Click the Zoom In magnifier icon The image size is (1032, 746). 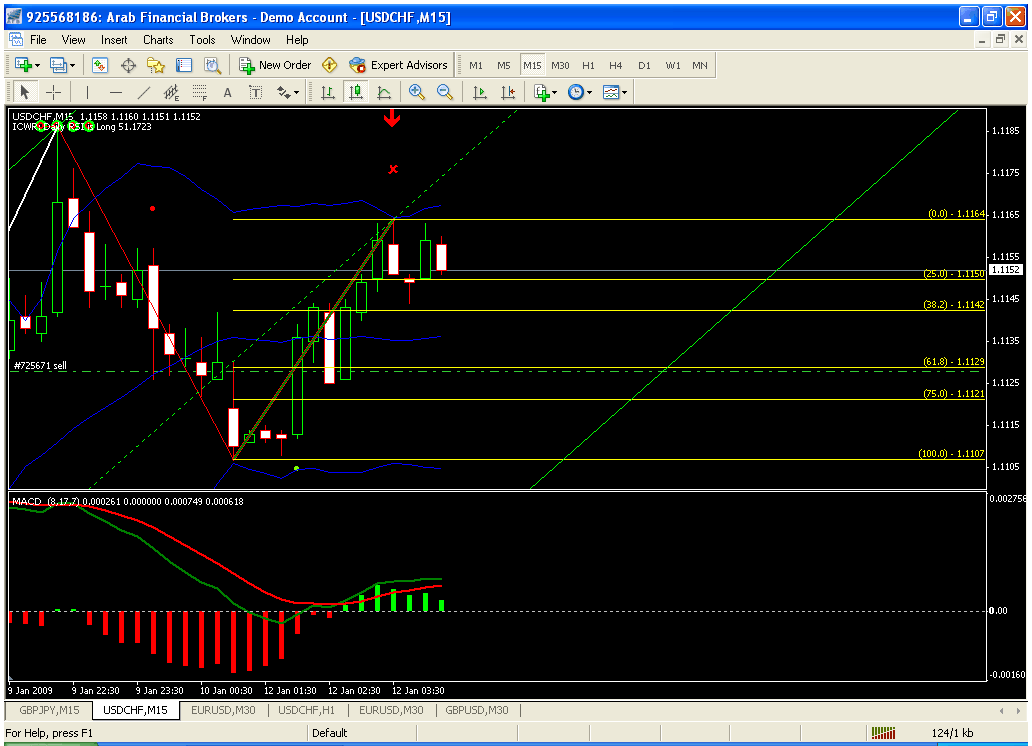pyautogui.click(x=416, y=93)
